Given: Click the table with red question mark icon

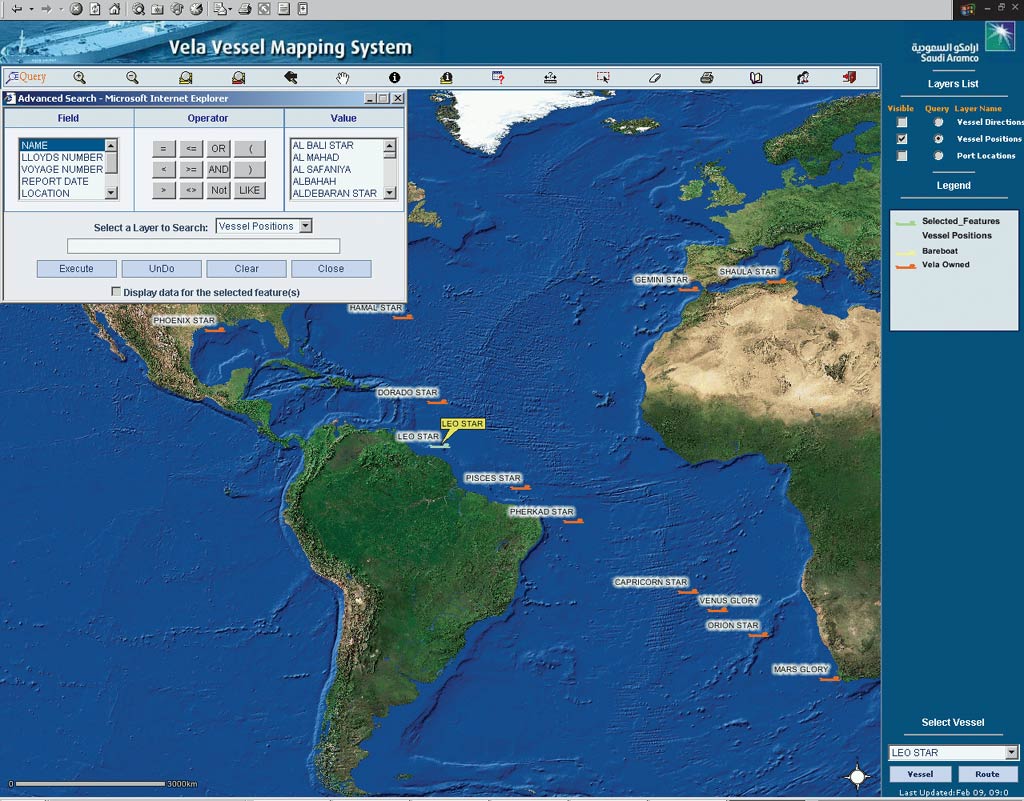Looking at the screenshot, I should pos(498,78).
